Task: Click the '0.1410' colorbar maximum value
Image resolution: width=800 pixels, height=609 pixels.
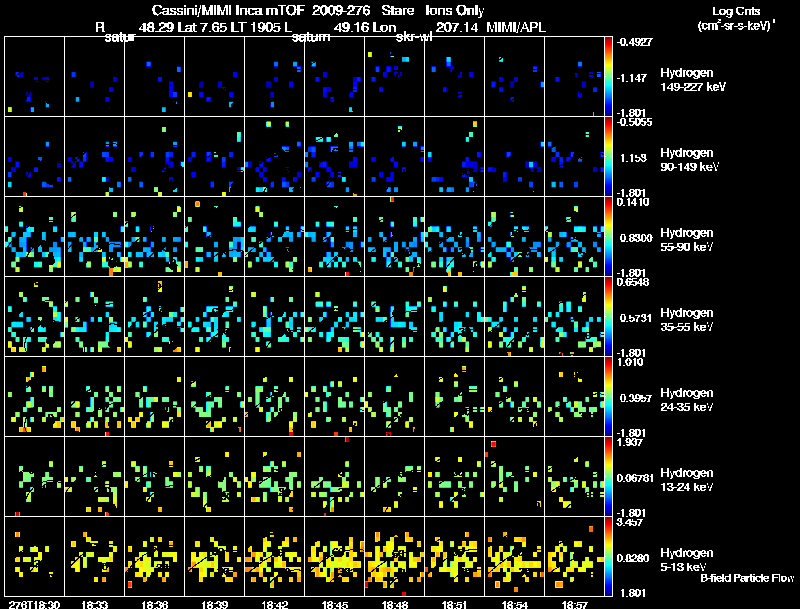Action: tap(633, 202)
